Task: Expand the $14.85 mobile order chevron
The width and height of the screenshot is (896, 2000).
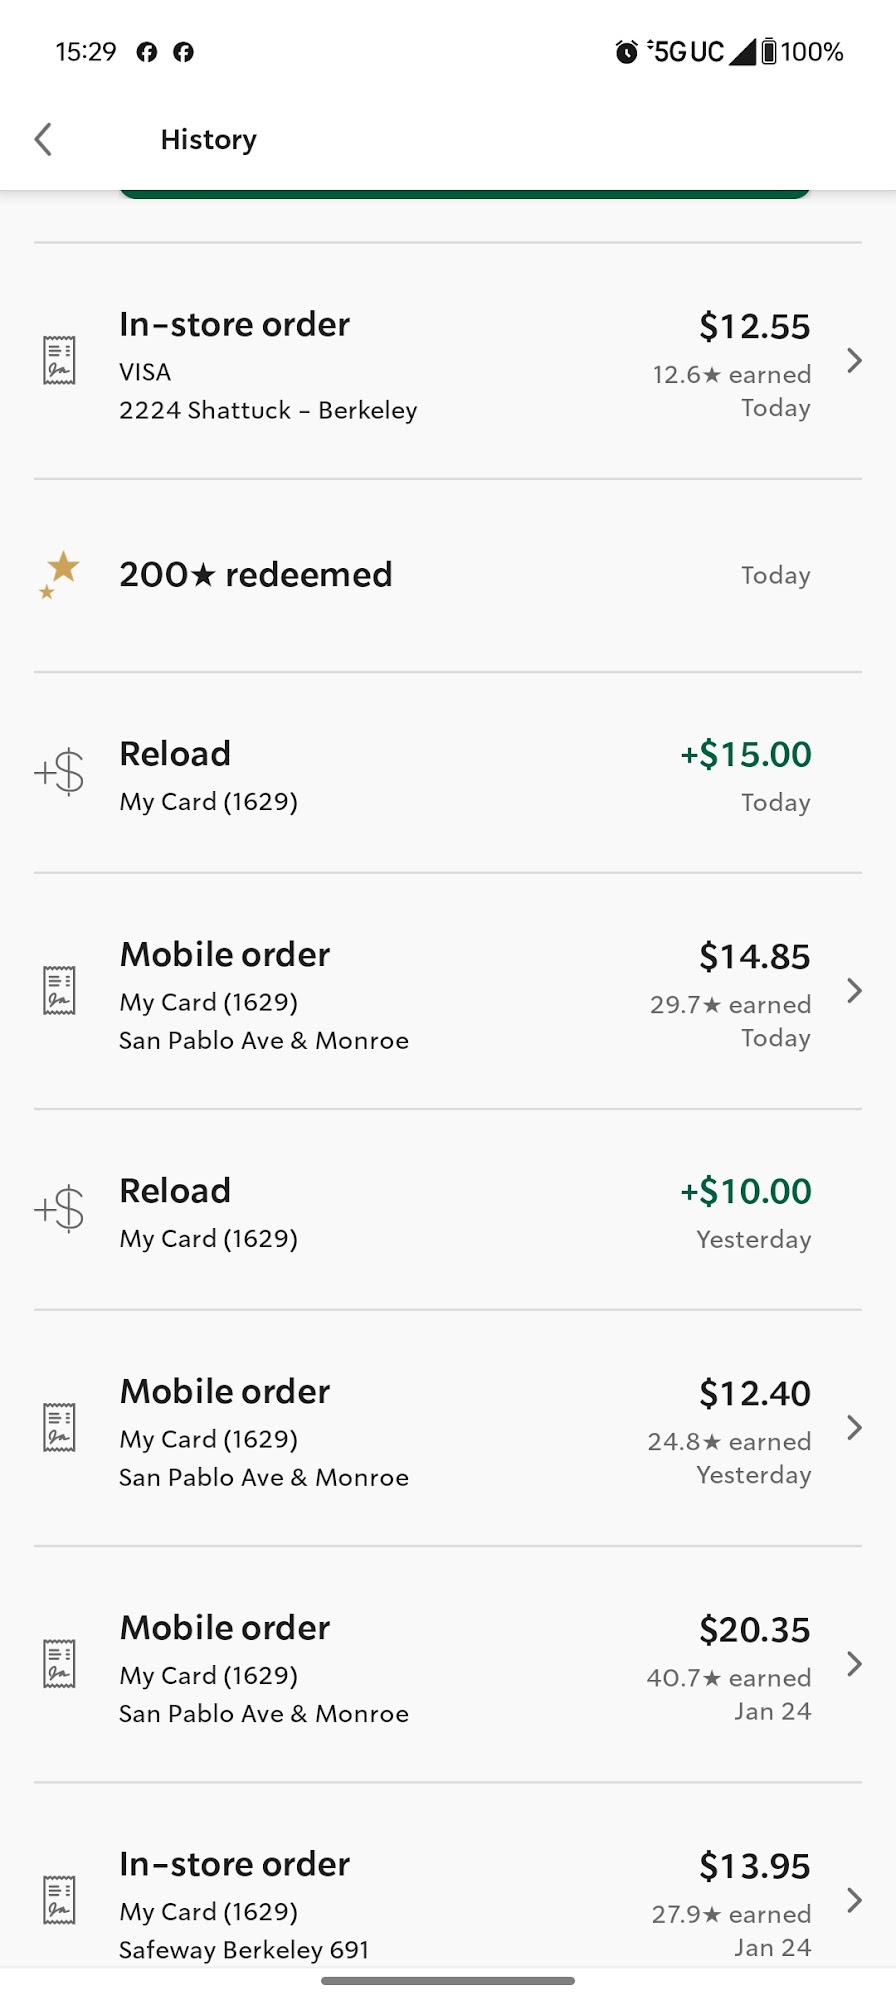Action: 854,990
